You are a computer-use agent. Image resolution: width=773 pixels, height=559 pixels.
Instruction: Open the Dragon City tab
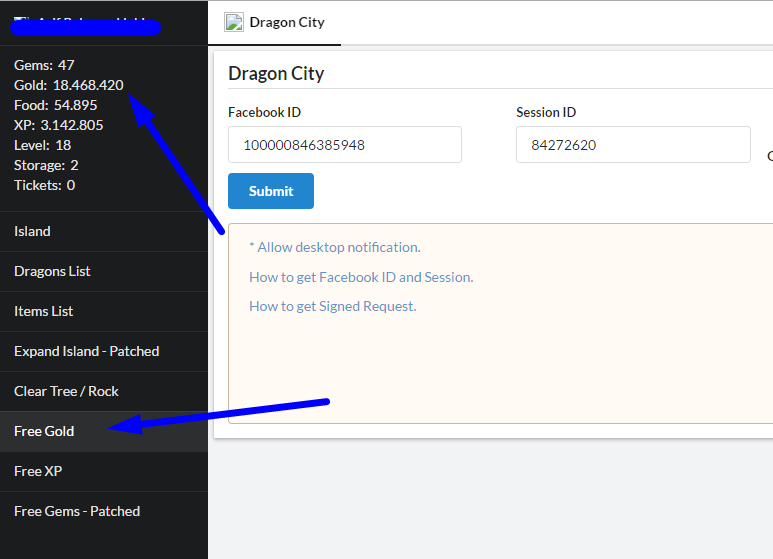click(275, 23)
